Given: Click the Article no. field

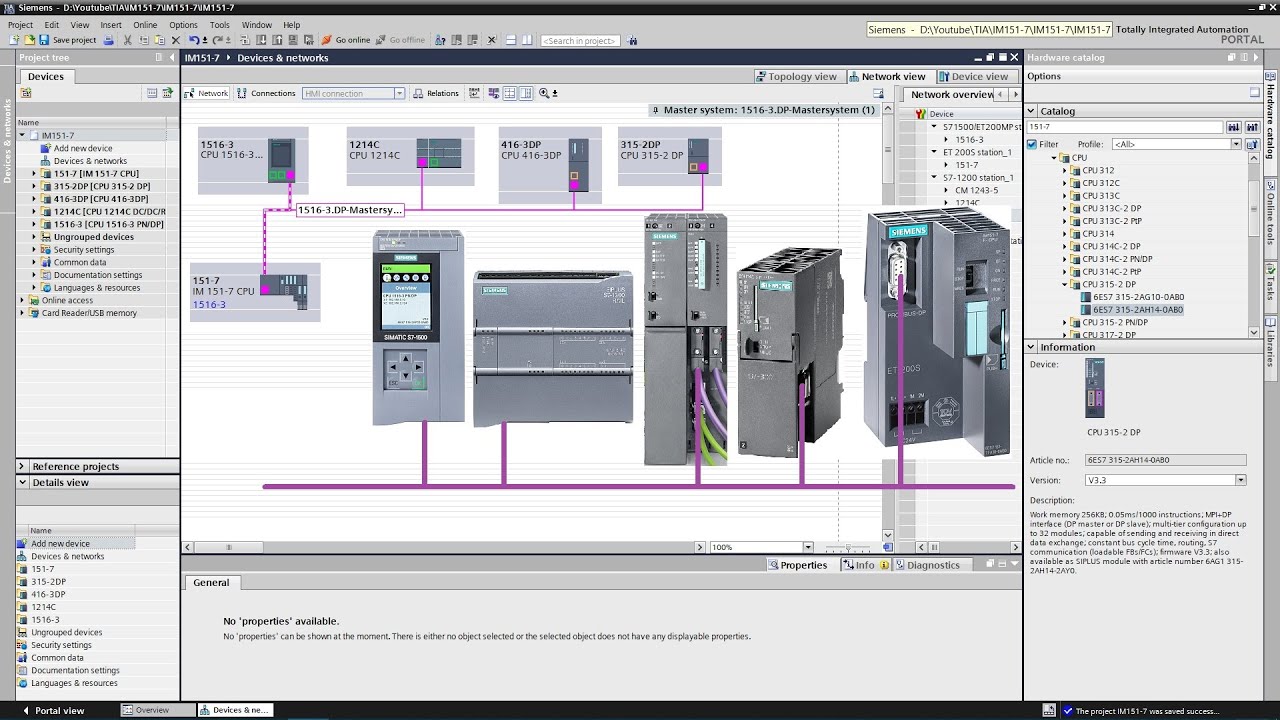Looking at the screenshot, I should (1166, 460).
